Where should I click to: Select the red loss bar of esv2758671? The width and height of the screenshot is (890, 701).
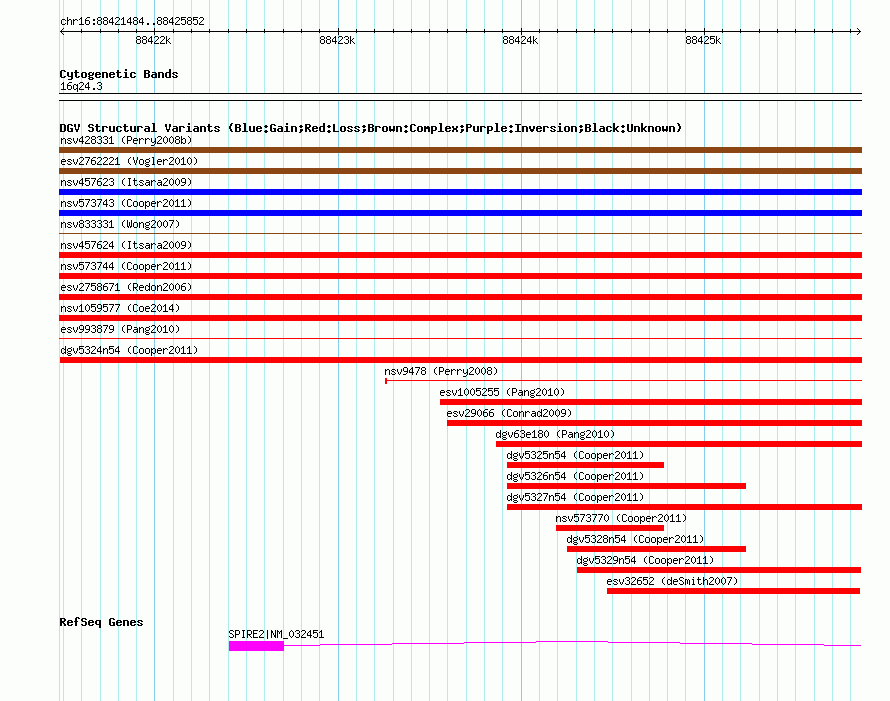(460, 297)
